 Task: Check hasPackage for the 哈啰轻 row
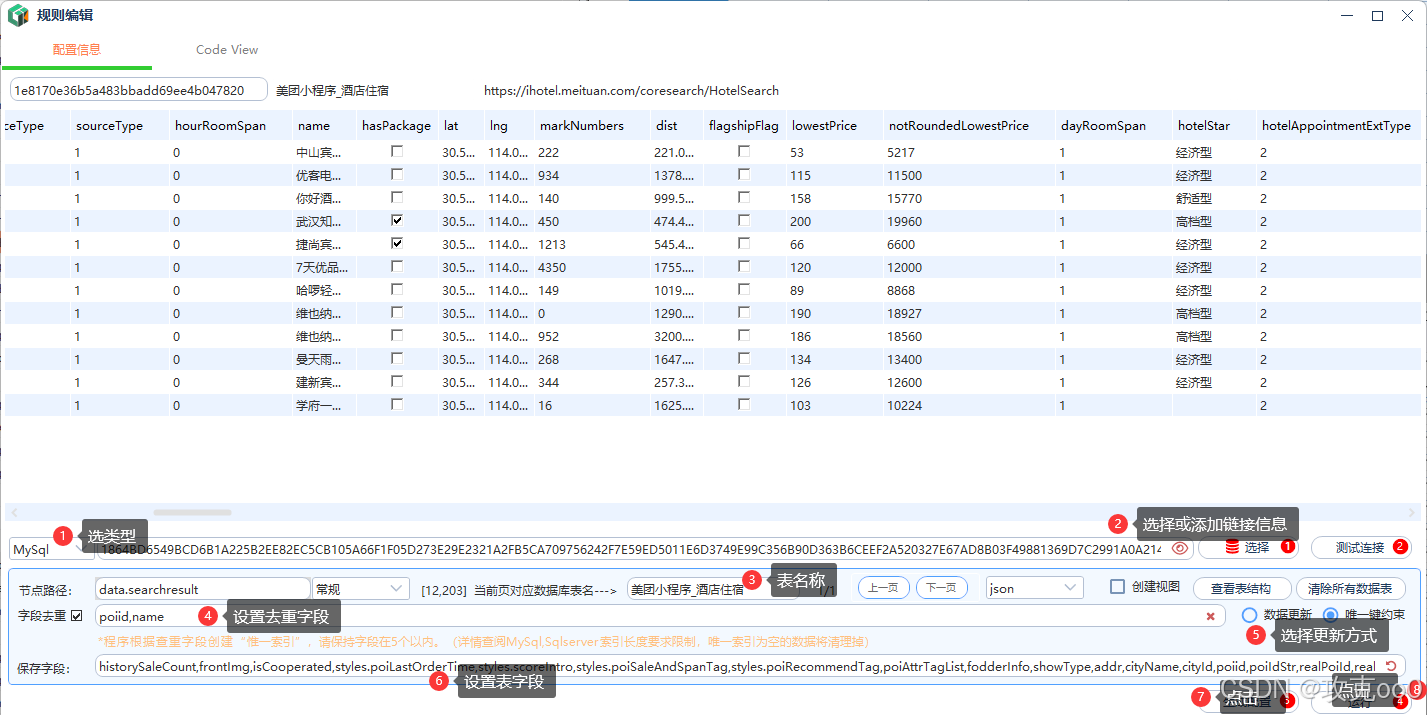397,289
